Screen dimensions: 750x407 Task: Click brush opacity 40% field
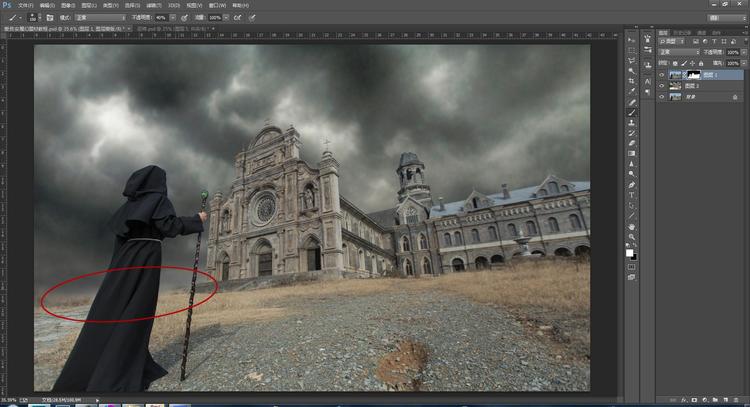pyautogui.click(x=161, y=18)
